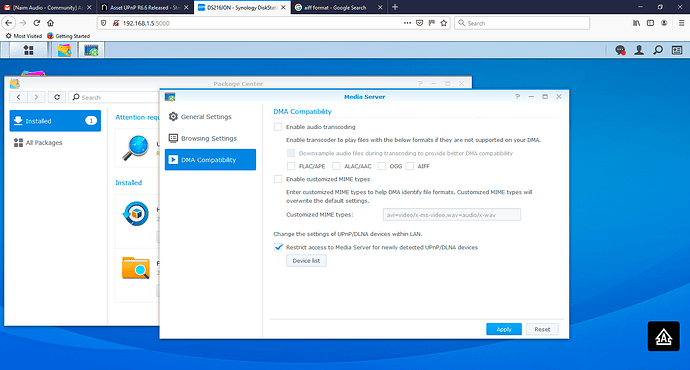The height and width of the screenshot is (370, 690).
Task: Click the black A logo badge
Action: pyautogui.click(x=664, y=337)
